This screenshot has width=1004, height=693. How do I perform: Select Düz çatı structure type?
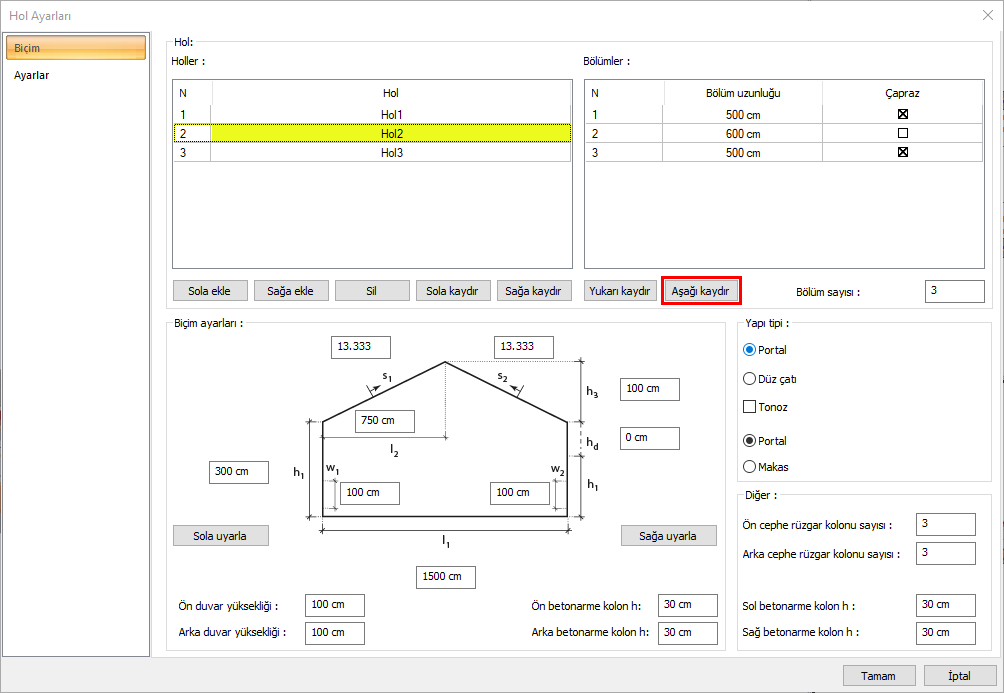pos(750,379)
